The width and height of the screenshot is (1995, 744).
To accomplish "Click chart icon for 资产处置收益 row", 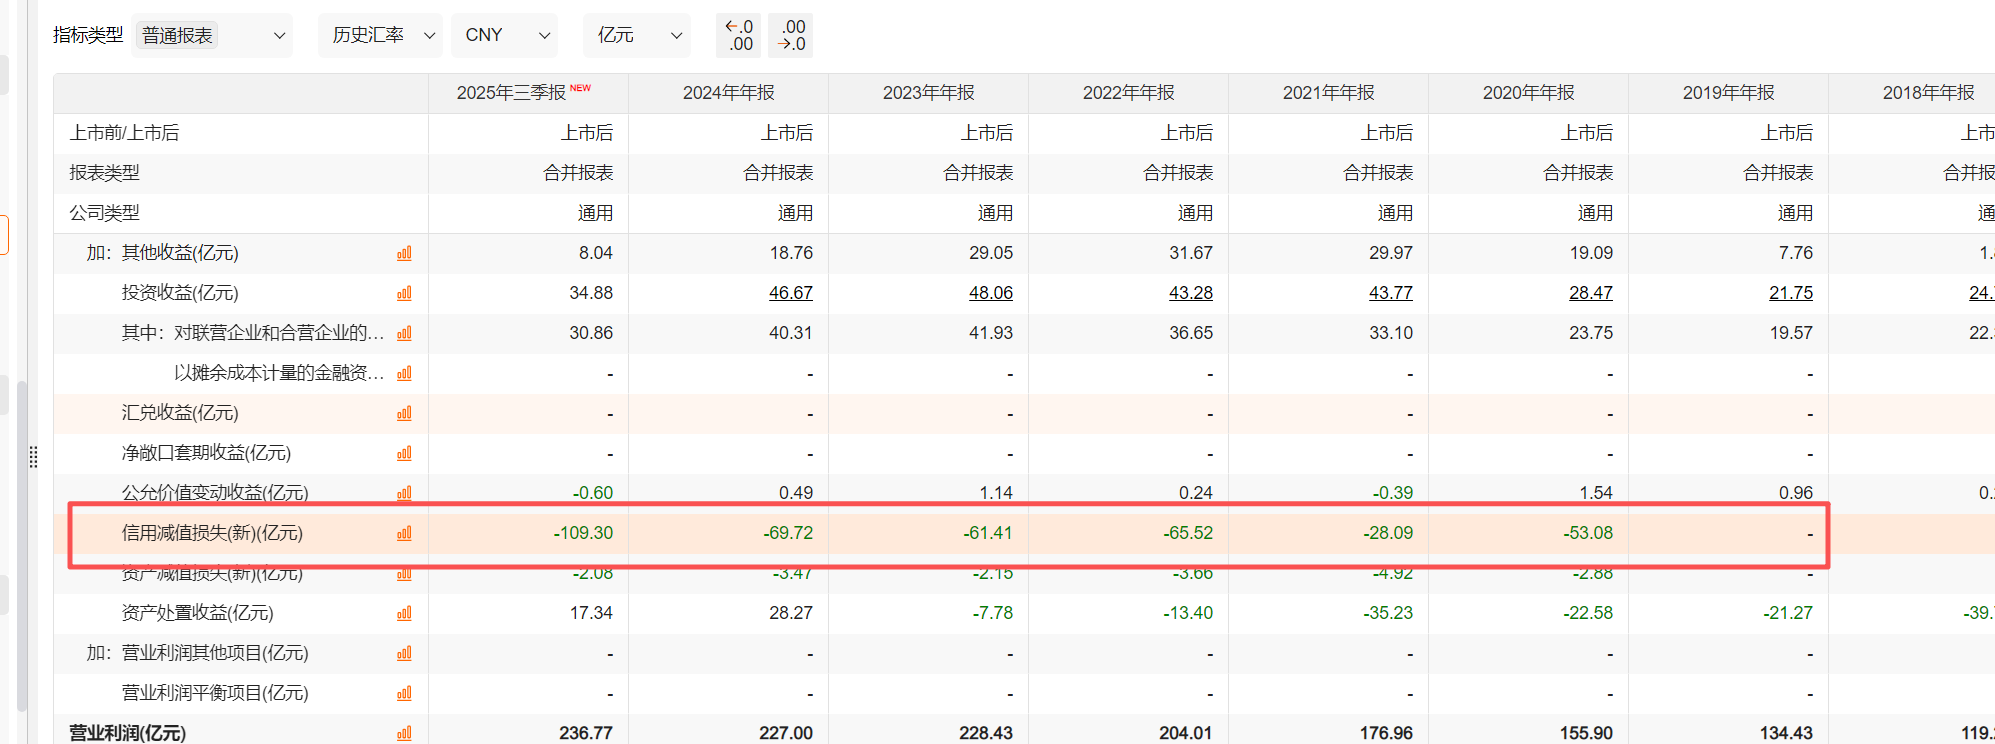I will point(404,614).
